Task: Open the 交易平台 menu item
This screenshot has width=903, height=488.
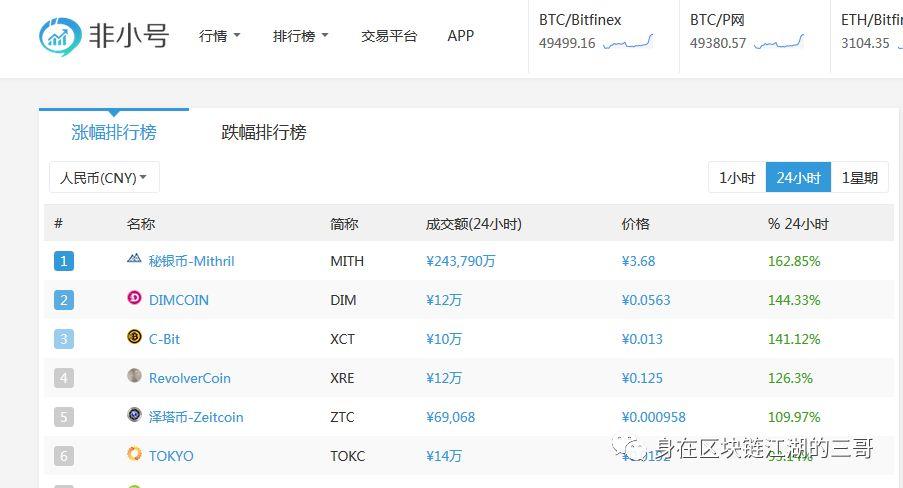Action: [x=389, y=36]
